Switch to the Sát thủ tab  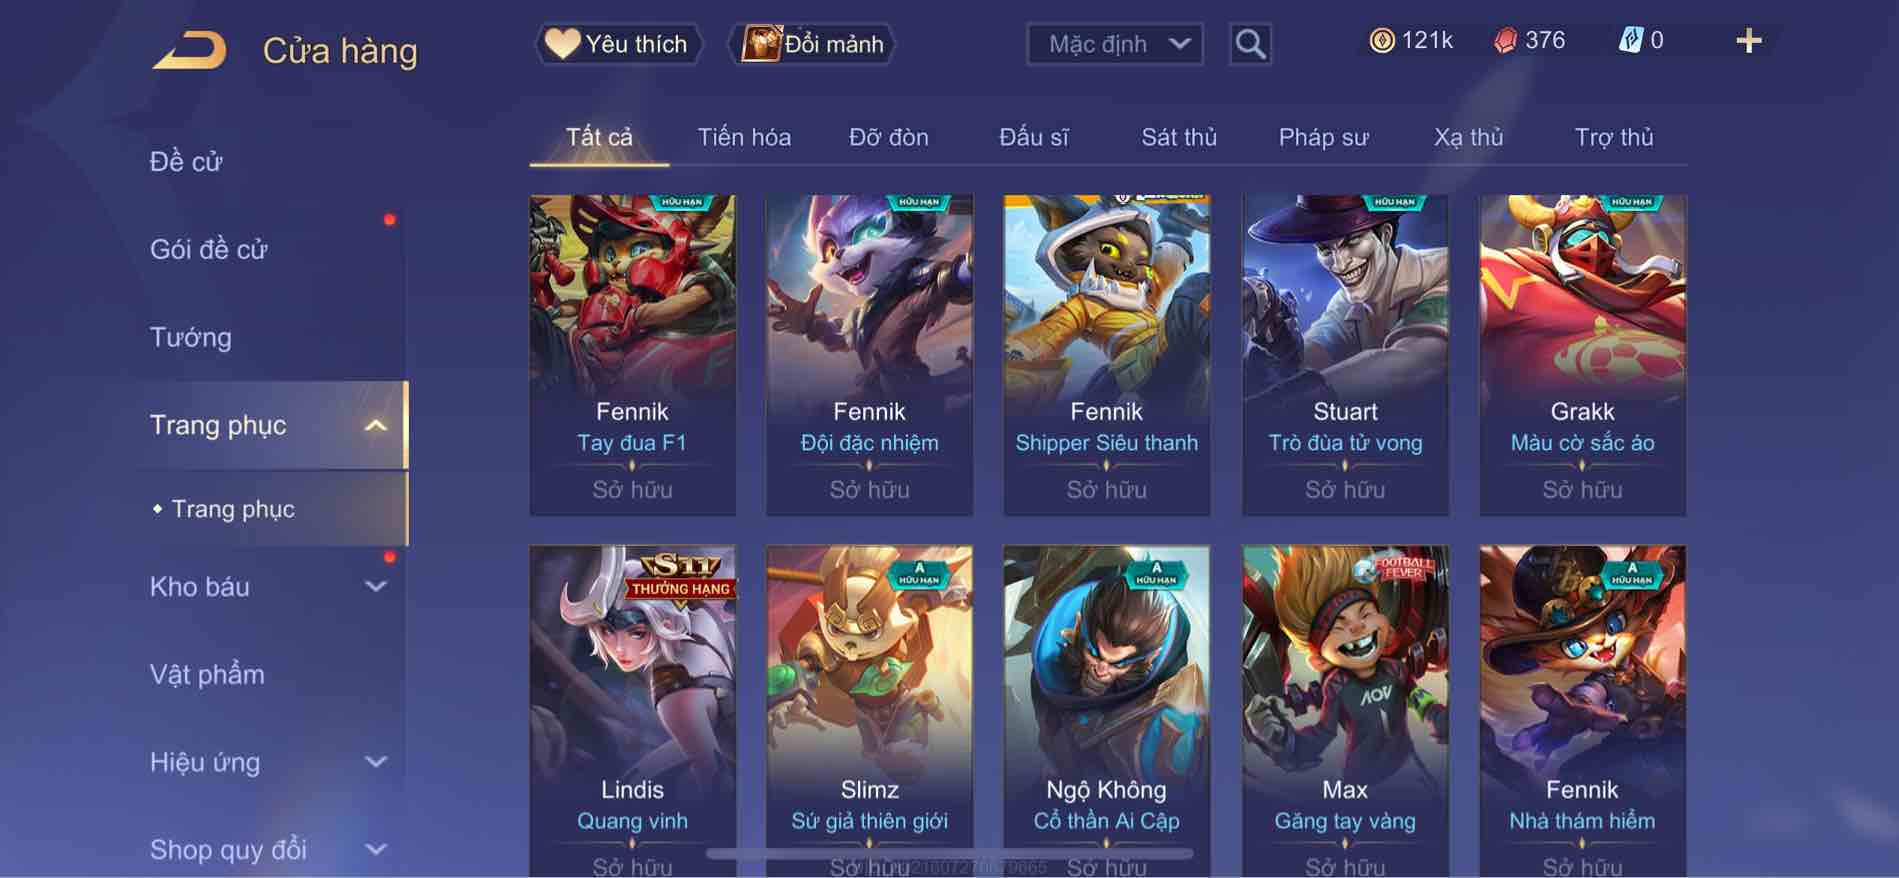(1179, 138)
